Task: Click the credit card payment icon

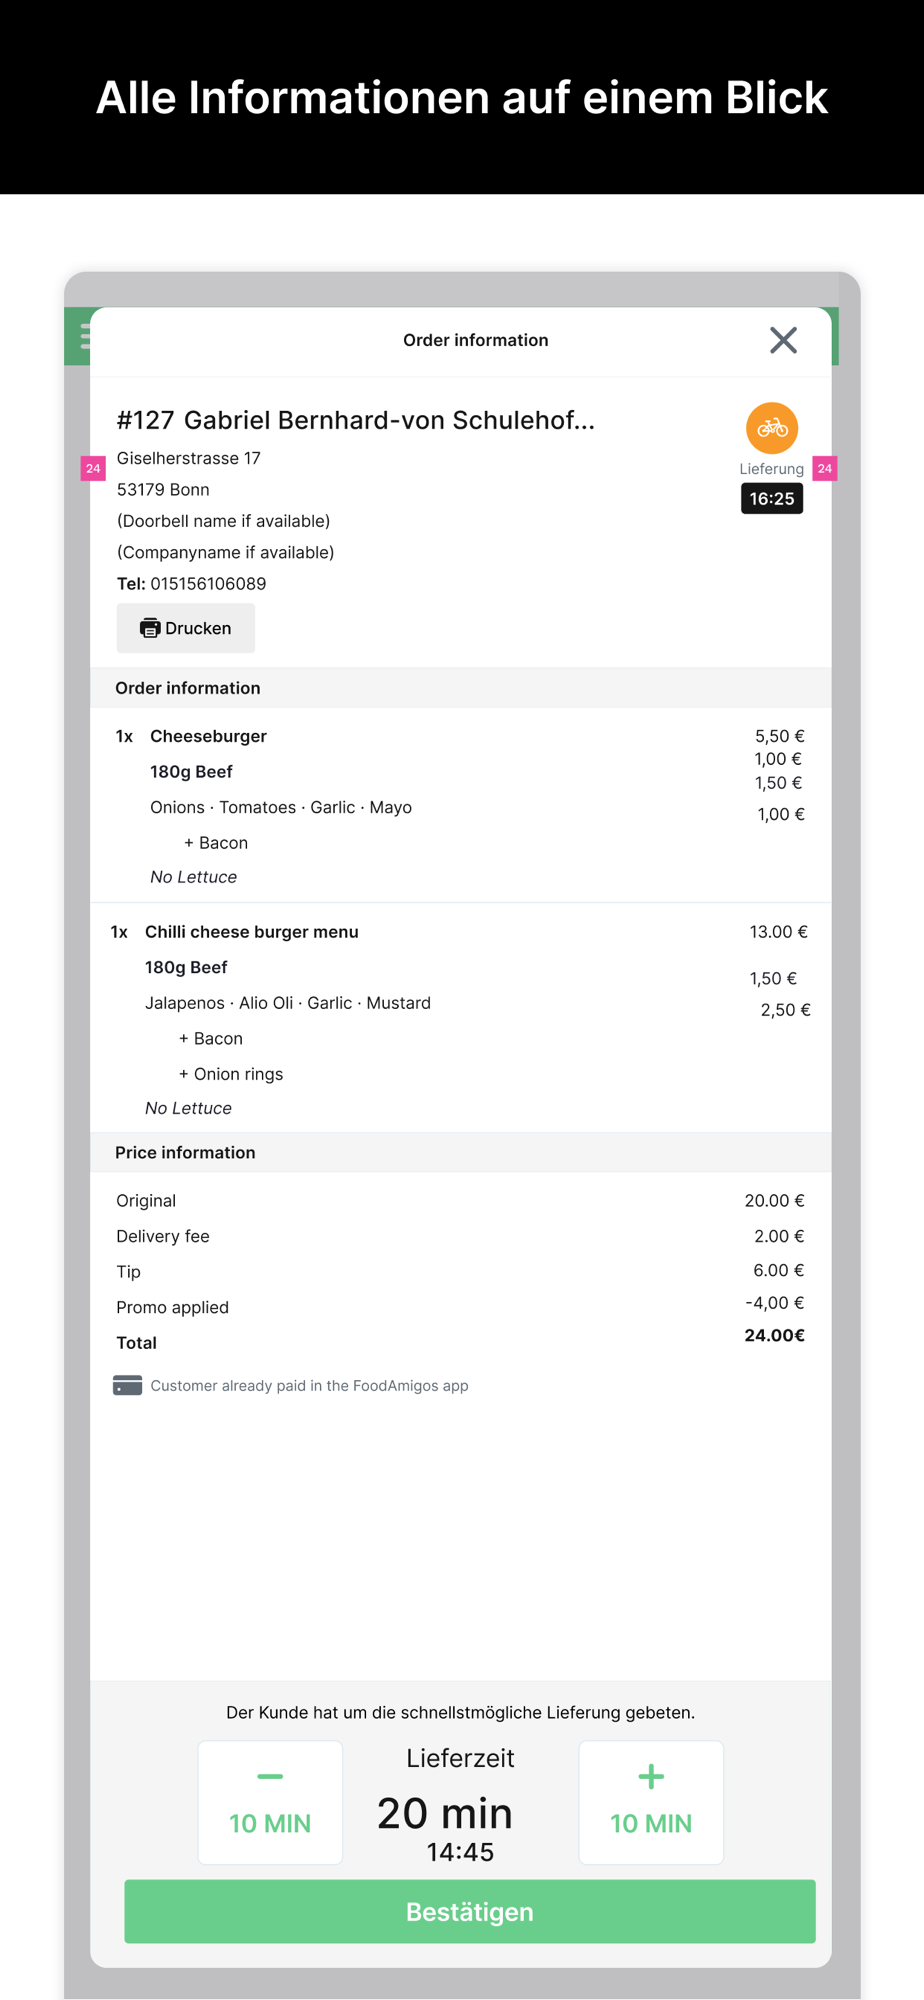Action: [x=127, y=1385]
